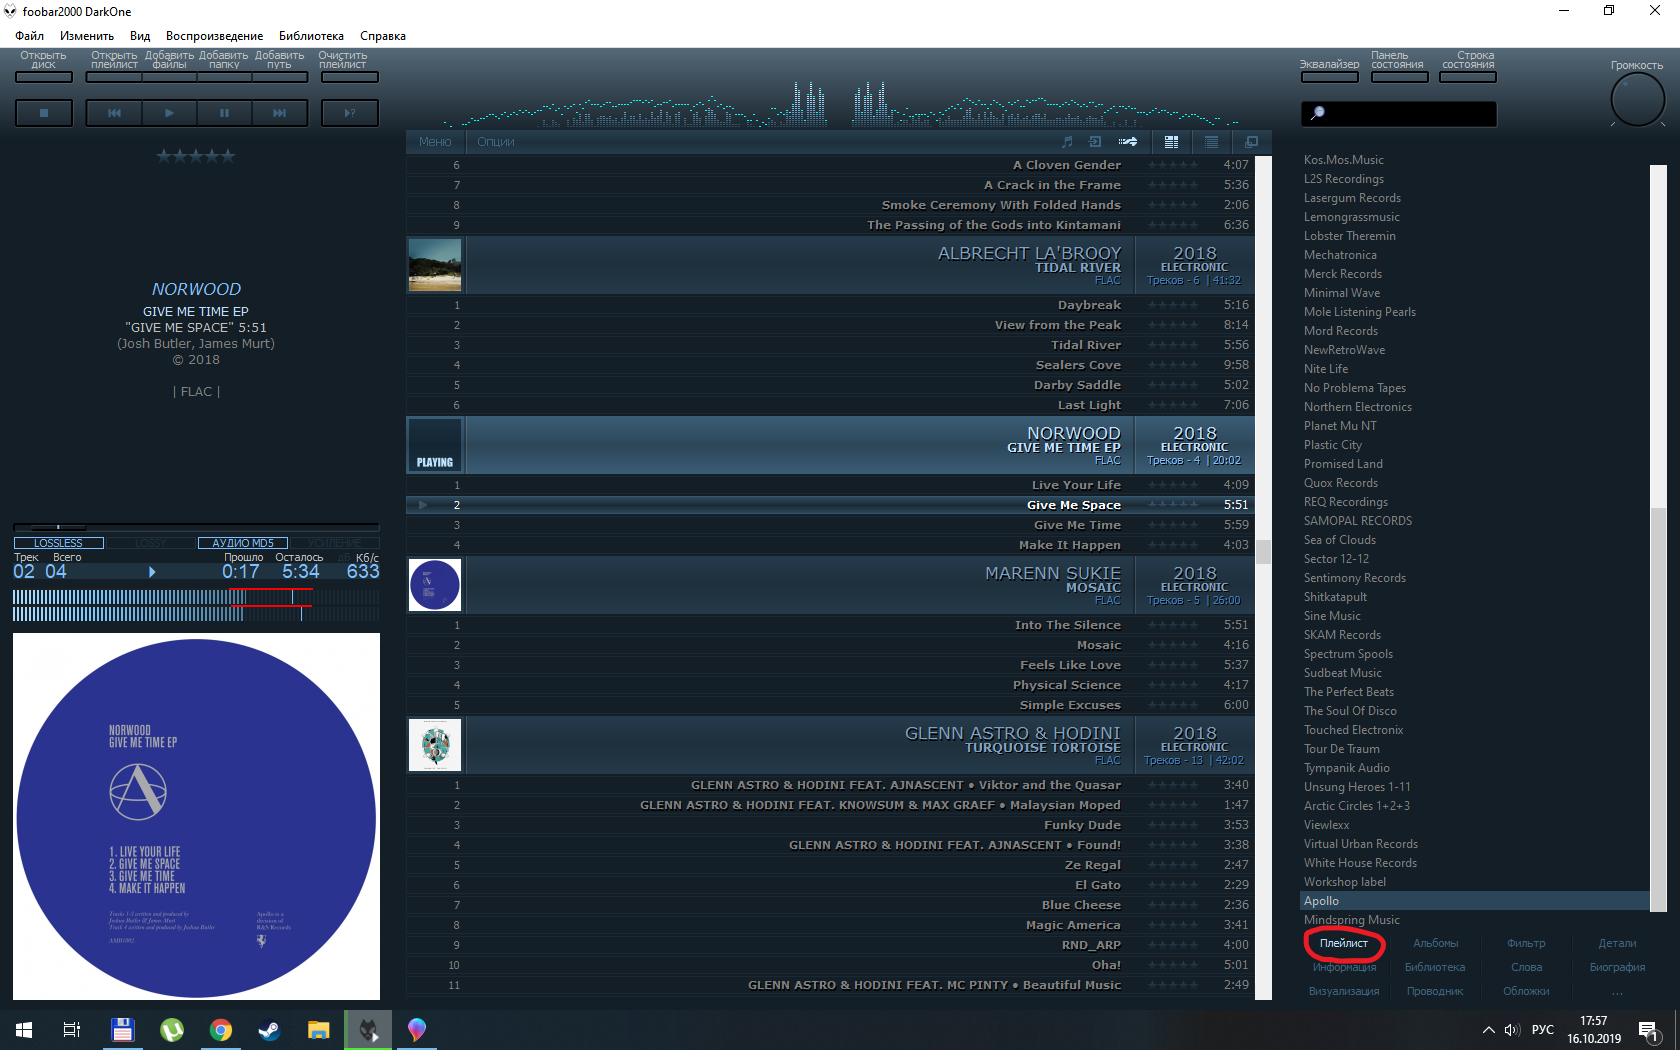Viewport: 1680px width, 1050px height.
Task: Show hidden tray icons chevron
Action: (x=1488, y=1029)
